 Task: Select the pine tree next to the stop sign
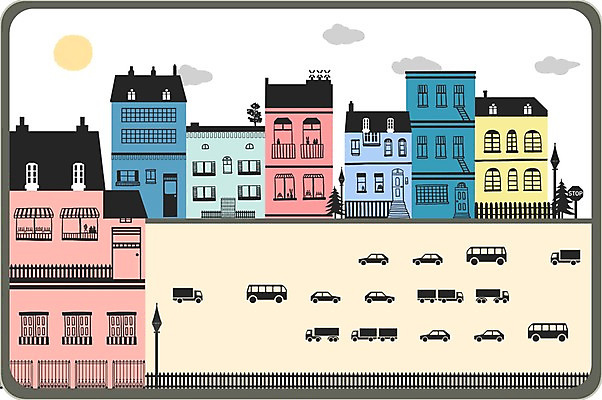(562, 199)
